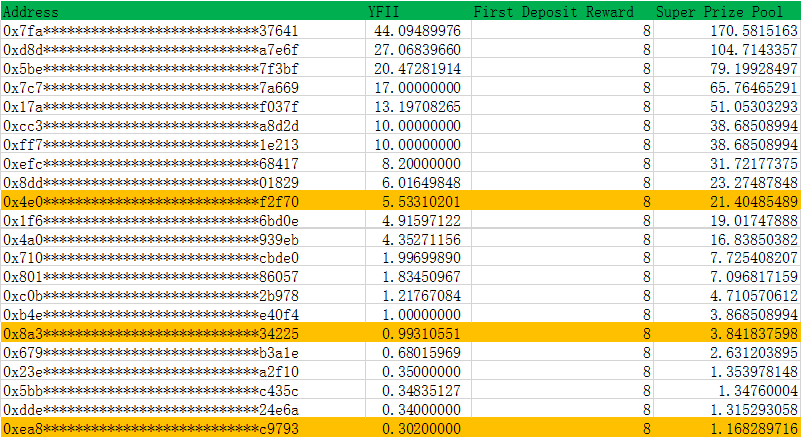Click prize pool value 19.01747888

pos(754,221)
